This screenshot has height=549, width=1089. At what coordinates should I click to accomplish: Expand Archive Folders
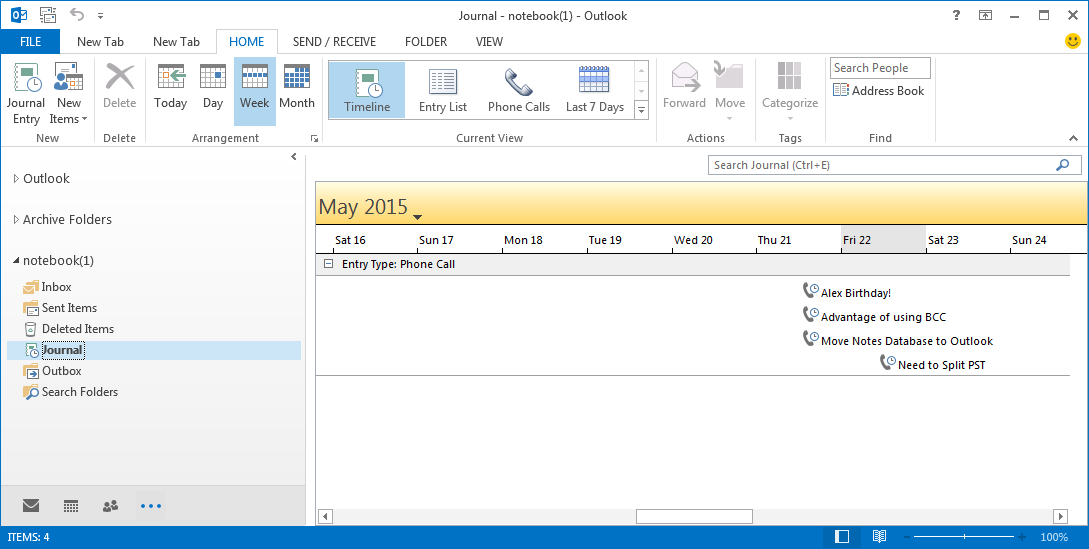coord(16,220)
